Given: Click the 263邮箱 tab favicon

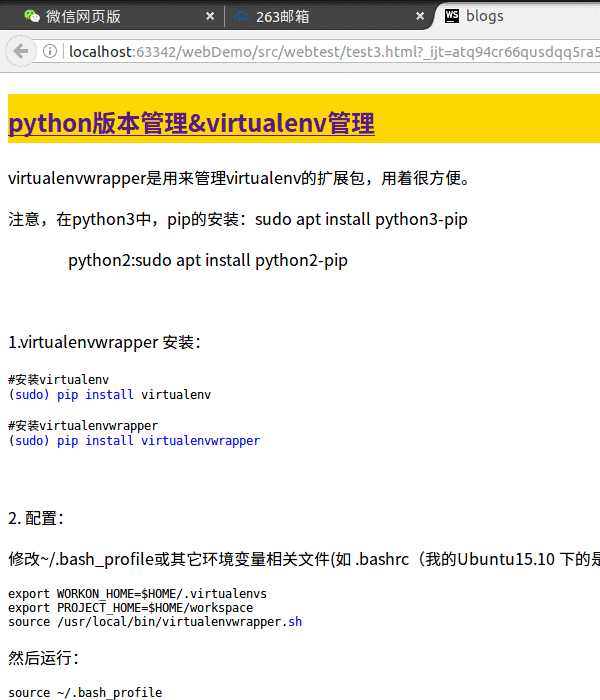Looking at the screenshot, I should point(241,16).
